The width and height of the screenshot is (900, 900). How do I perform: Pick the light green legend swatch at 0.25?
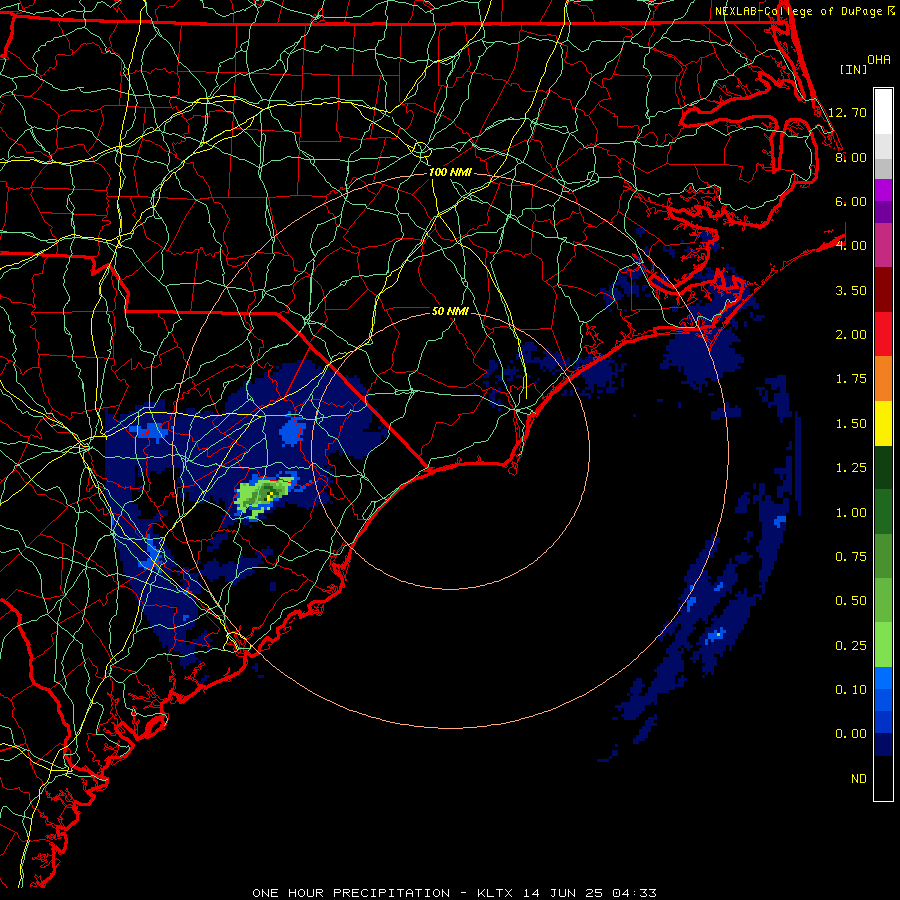pyautogui.click(x=883, y=645)
